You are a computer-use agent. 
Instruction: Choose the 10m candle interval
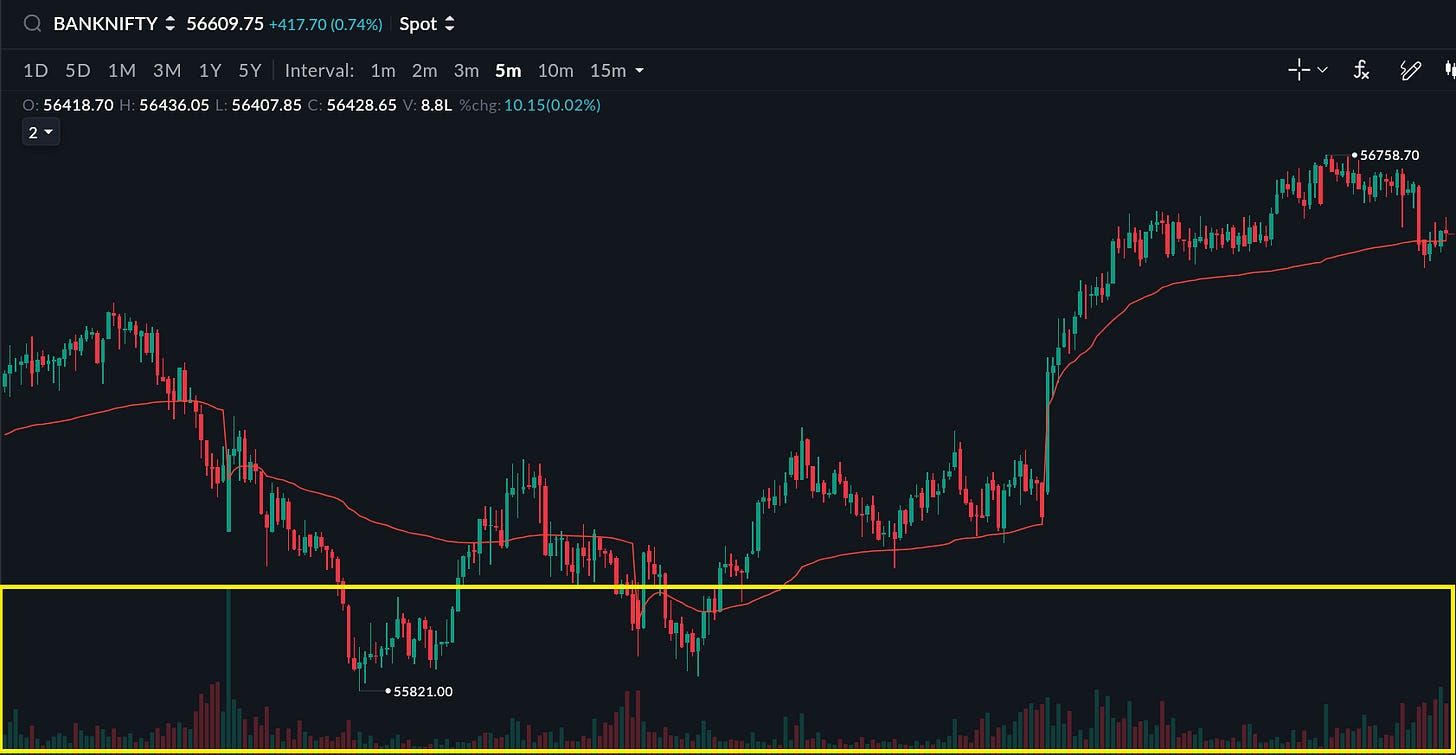pos(555,71)
